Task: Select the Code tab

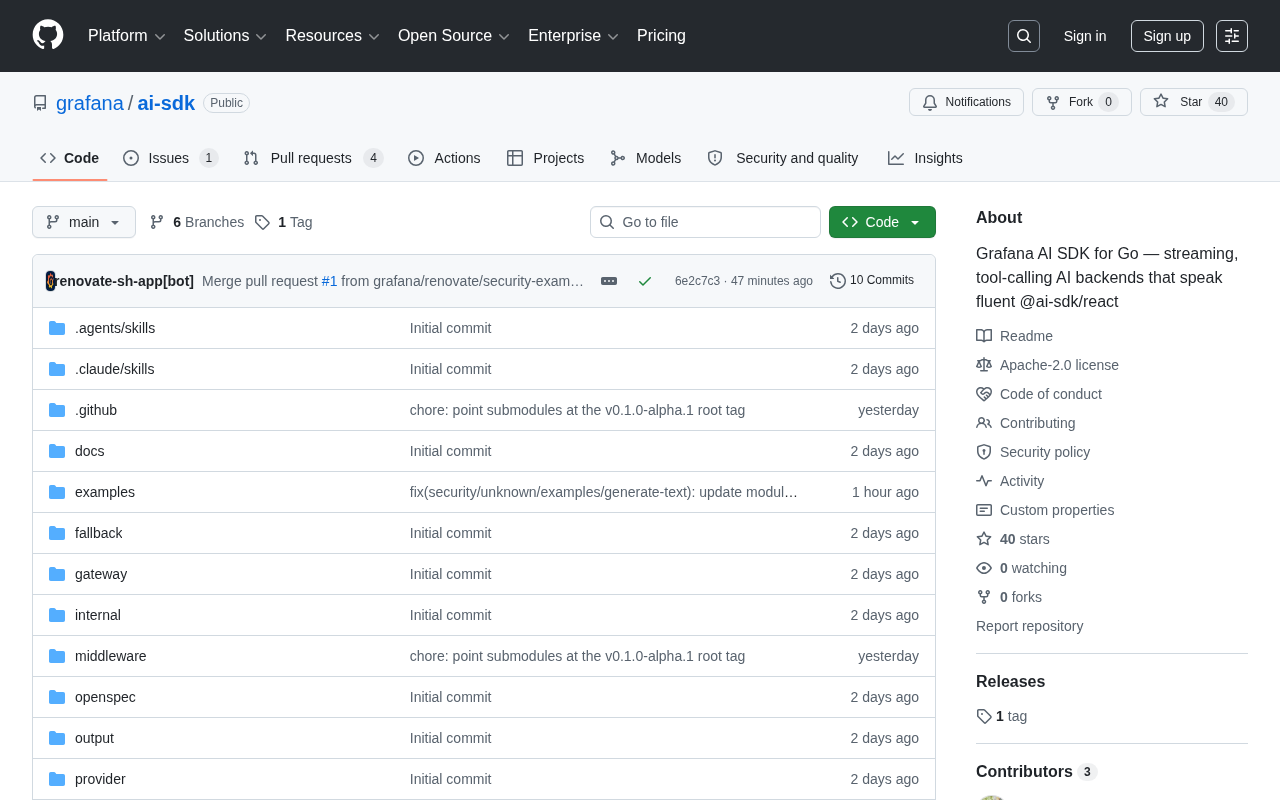Action: tap(69, 158)
